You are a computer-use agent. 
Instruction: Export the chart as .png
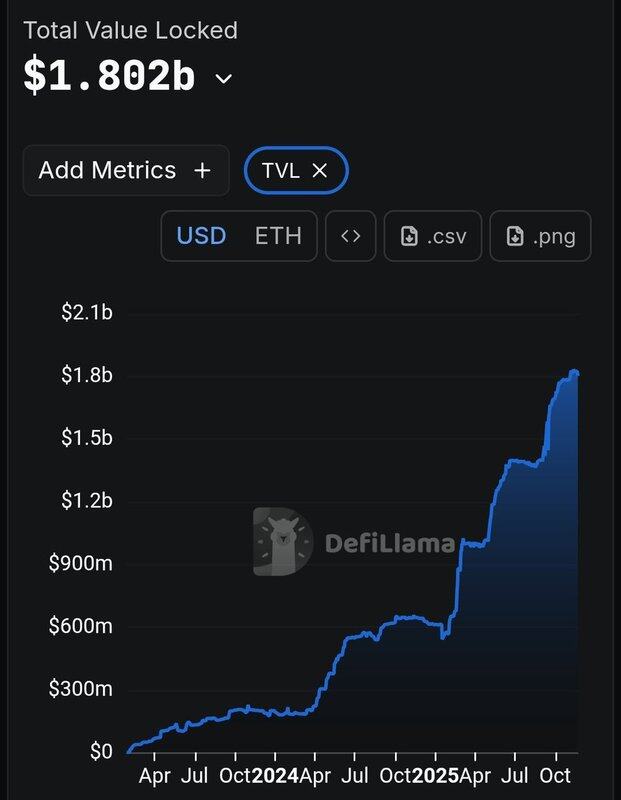[x=540, y=236]
